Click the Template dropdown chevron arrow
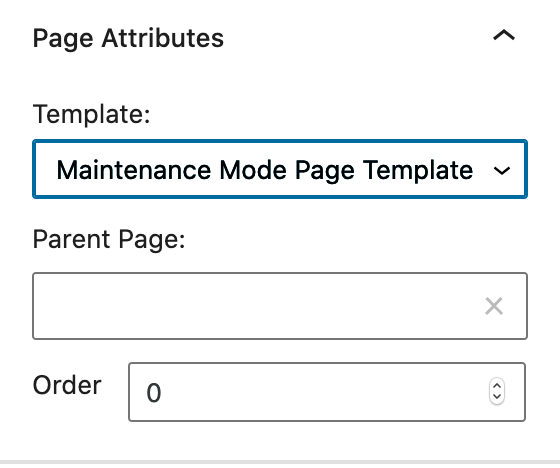The height and width of the screenshot is (468, 560). [x=501, y=170]
